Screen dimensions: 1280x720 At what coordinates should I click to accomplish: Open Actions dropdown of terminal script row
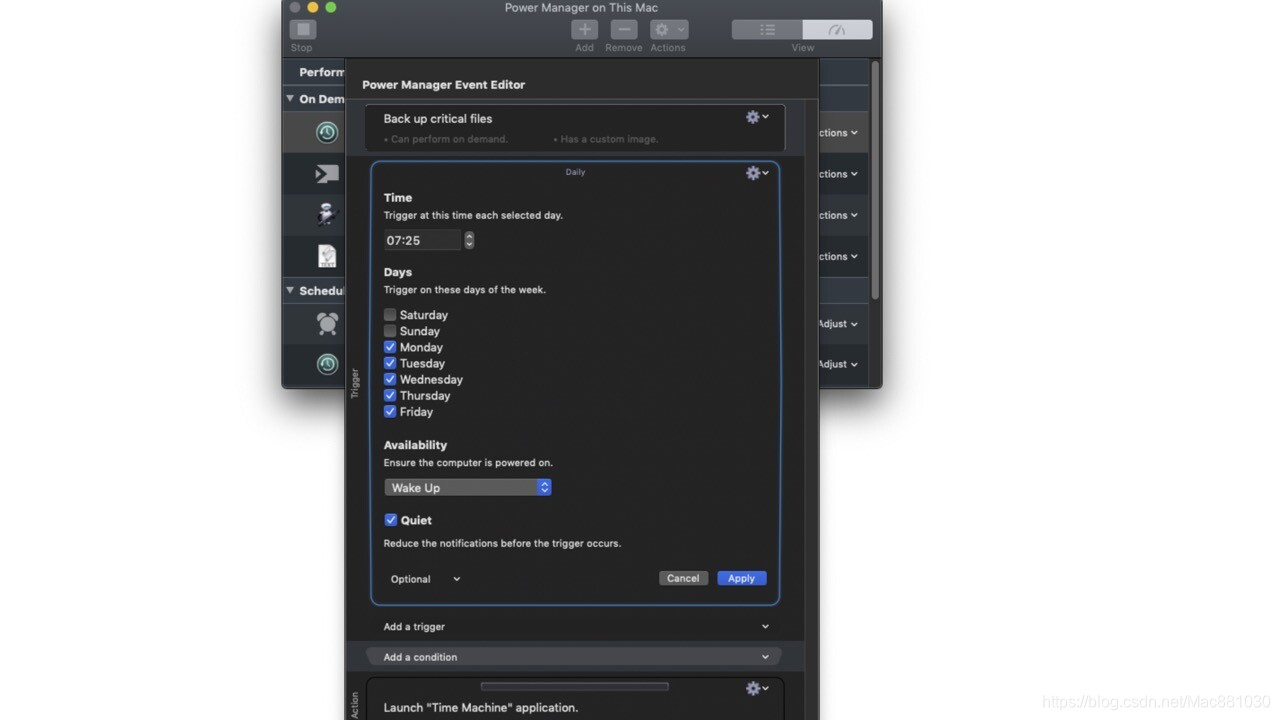838,174
